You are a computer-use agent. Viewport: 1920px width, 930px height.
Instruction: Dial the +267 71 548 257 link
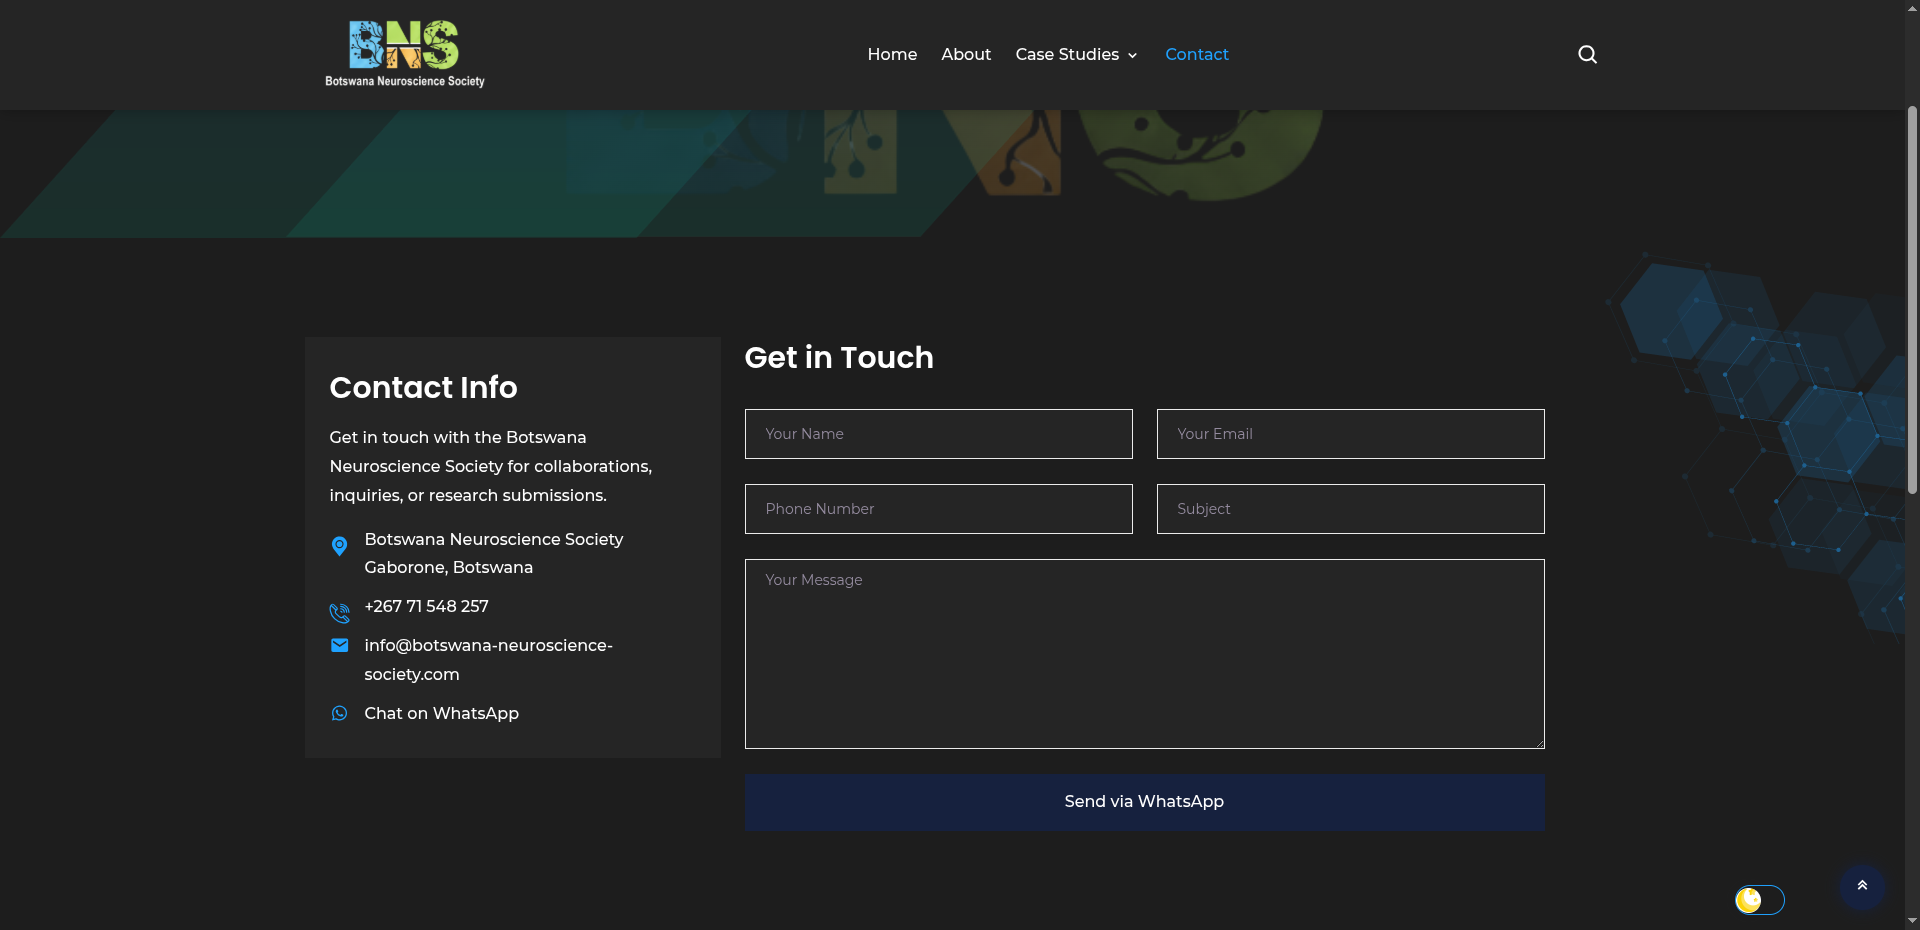426,606
